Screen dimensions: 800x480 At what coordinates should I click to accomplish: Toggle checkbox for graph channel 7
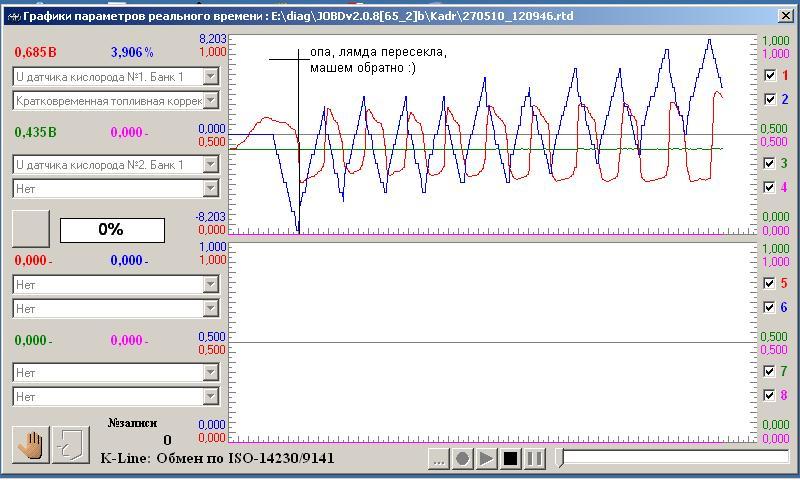click(769, 371)
